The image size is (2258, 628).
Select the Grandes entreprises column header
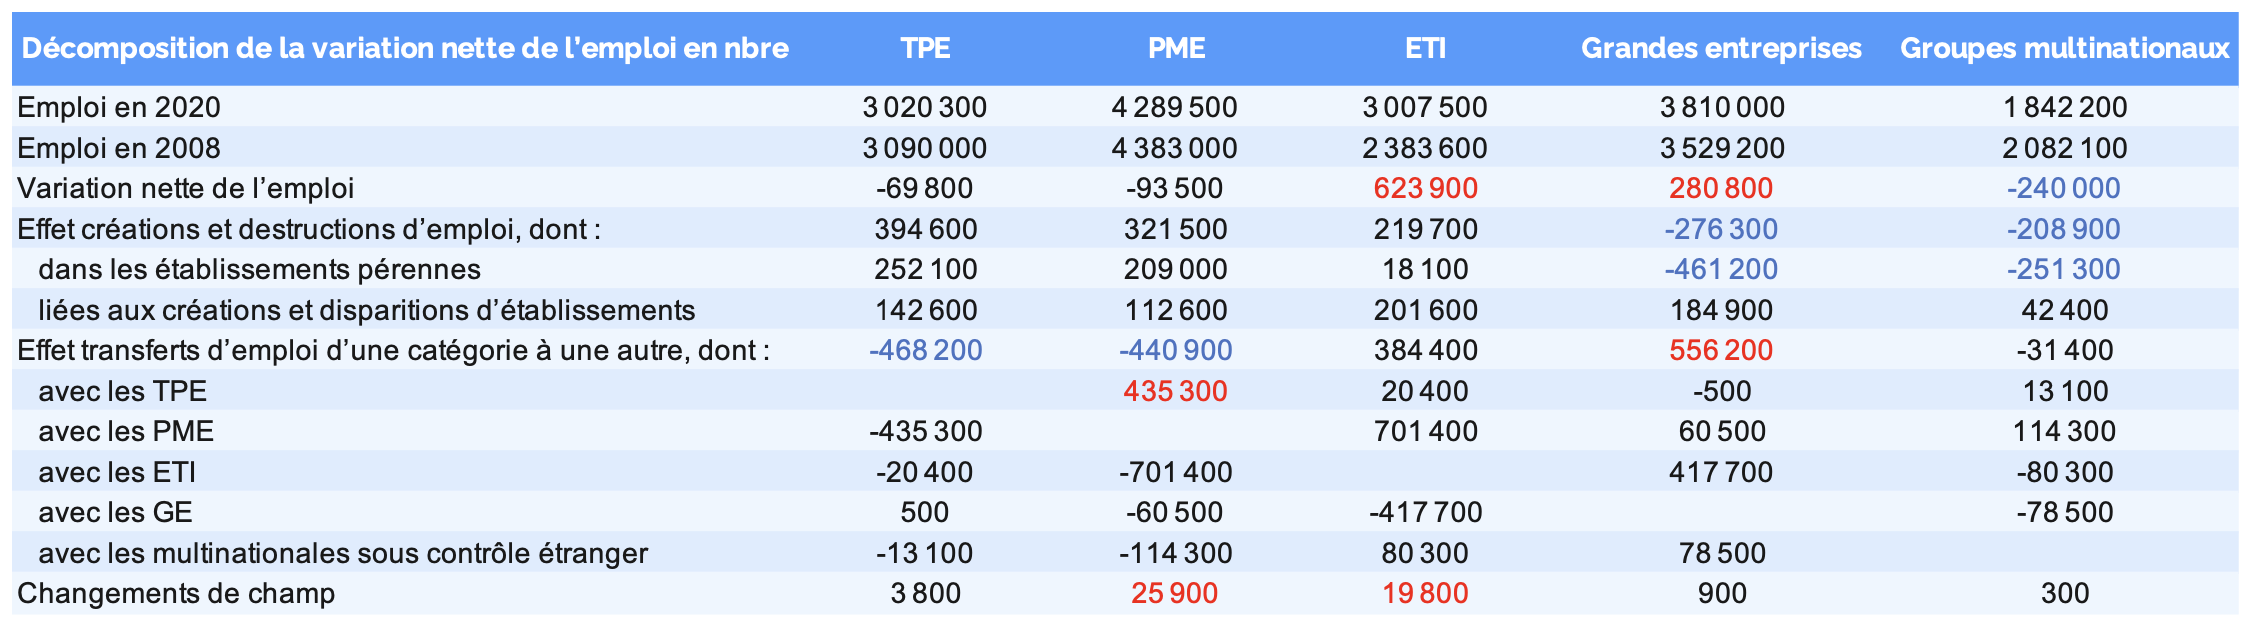click(x=1721, y=48)
